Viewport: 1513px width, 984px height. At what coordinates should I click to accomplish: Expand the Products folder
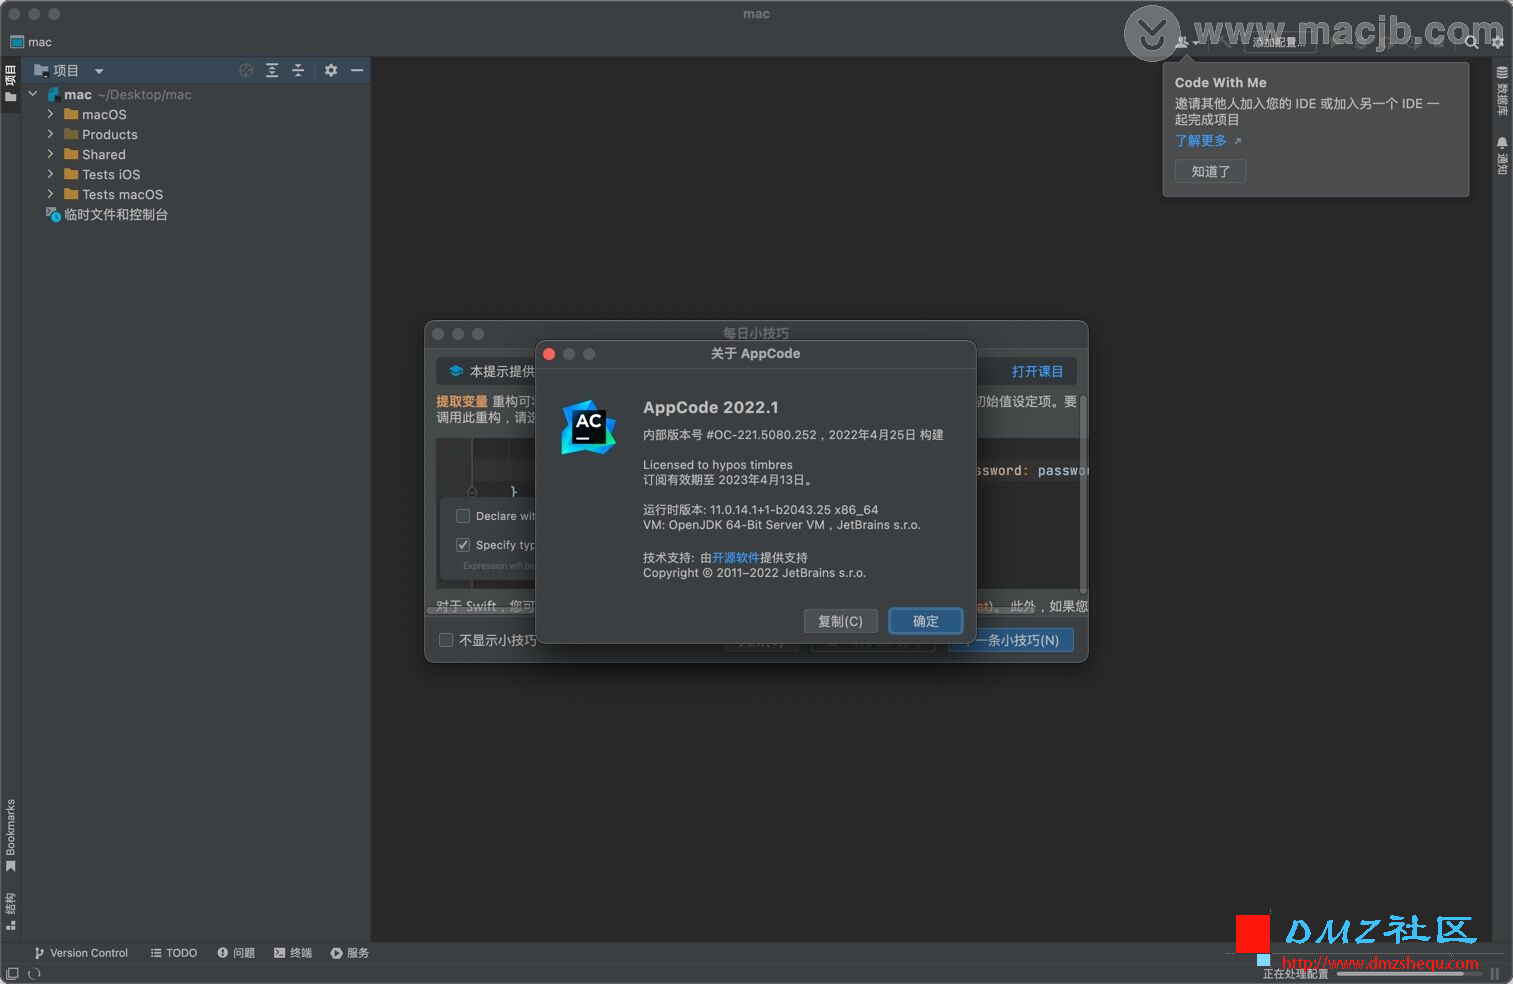(50, 134)
